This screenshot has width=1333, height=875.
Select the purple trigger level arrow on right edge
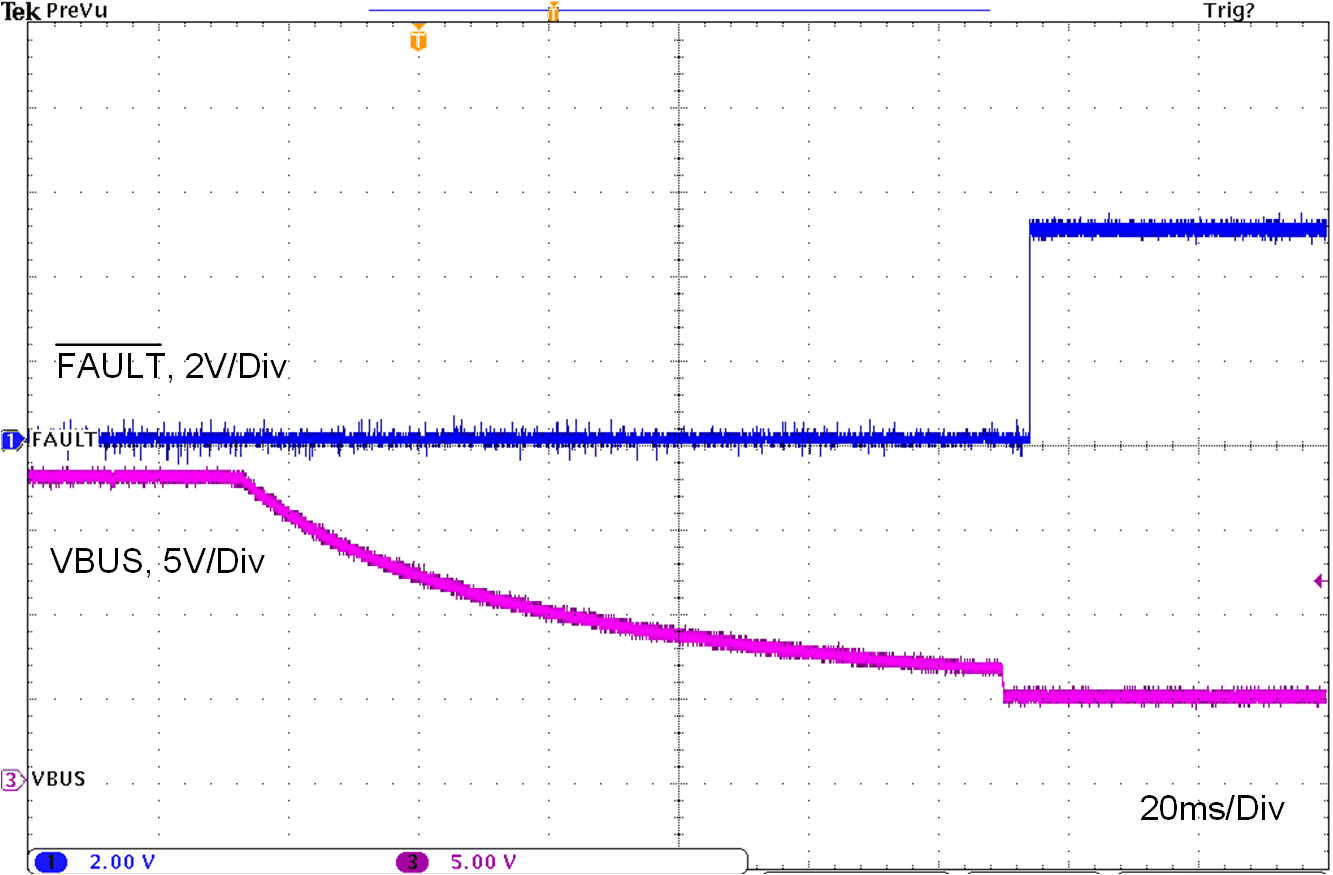pos(1321,579)
